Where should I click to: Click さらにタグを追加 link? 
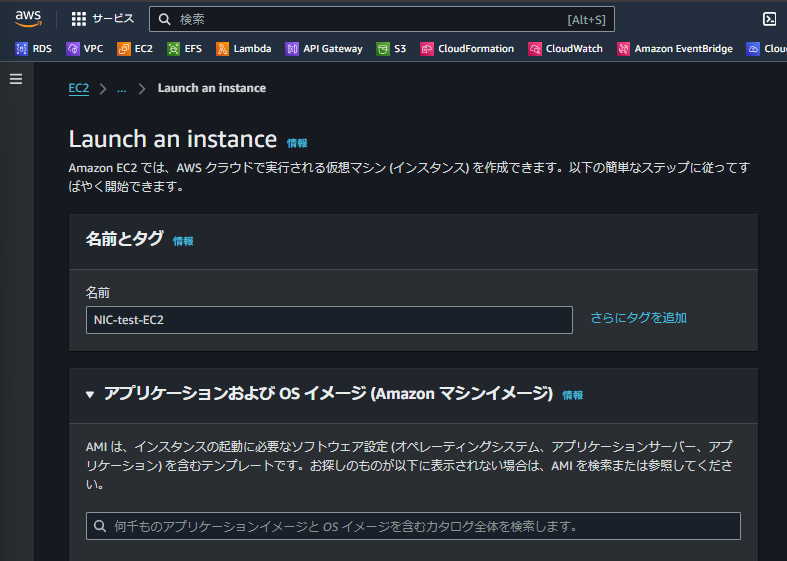coord(638,318)
